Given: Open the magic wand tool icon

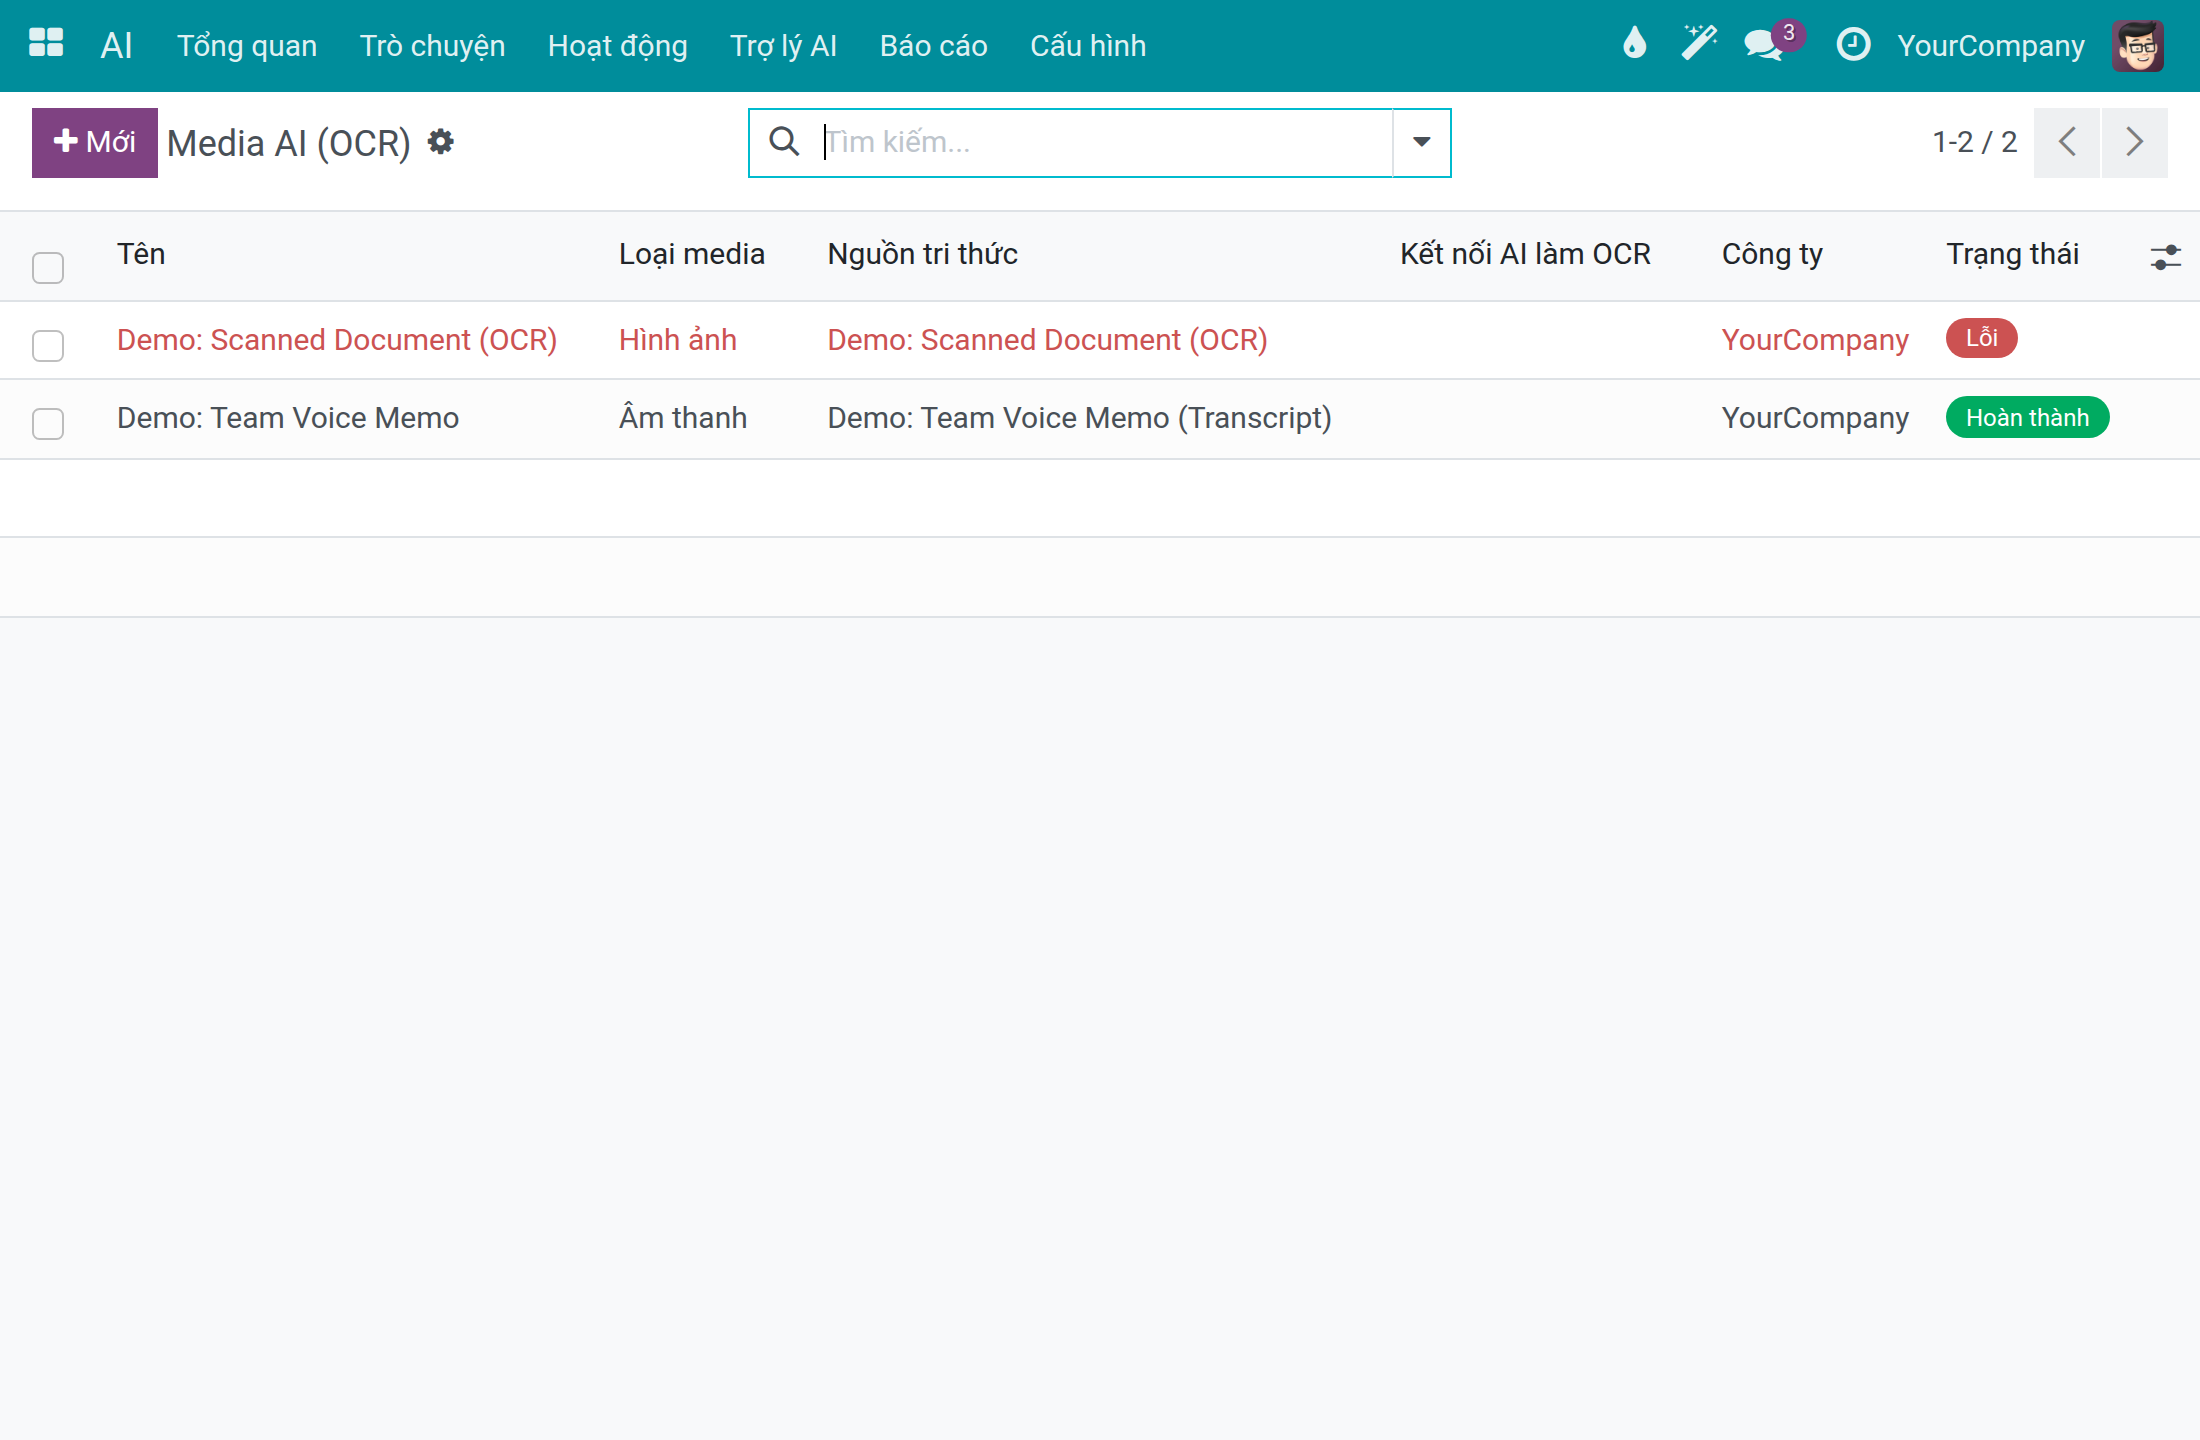Looking at the screenshot, I should (1698, 43).
